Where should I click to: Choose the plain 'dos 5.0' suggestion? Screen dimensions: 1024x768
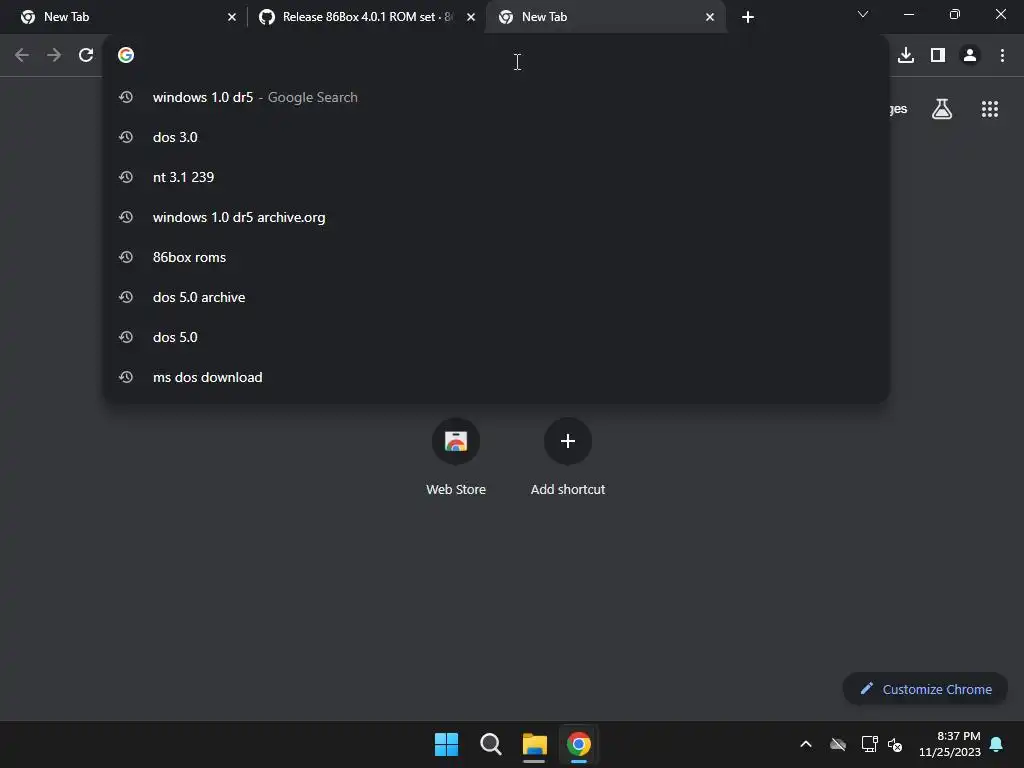point(496,337)
